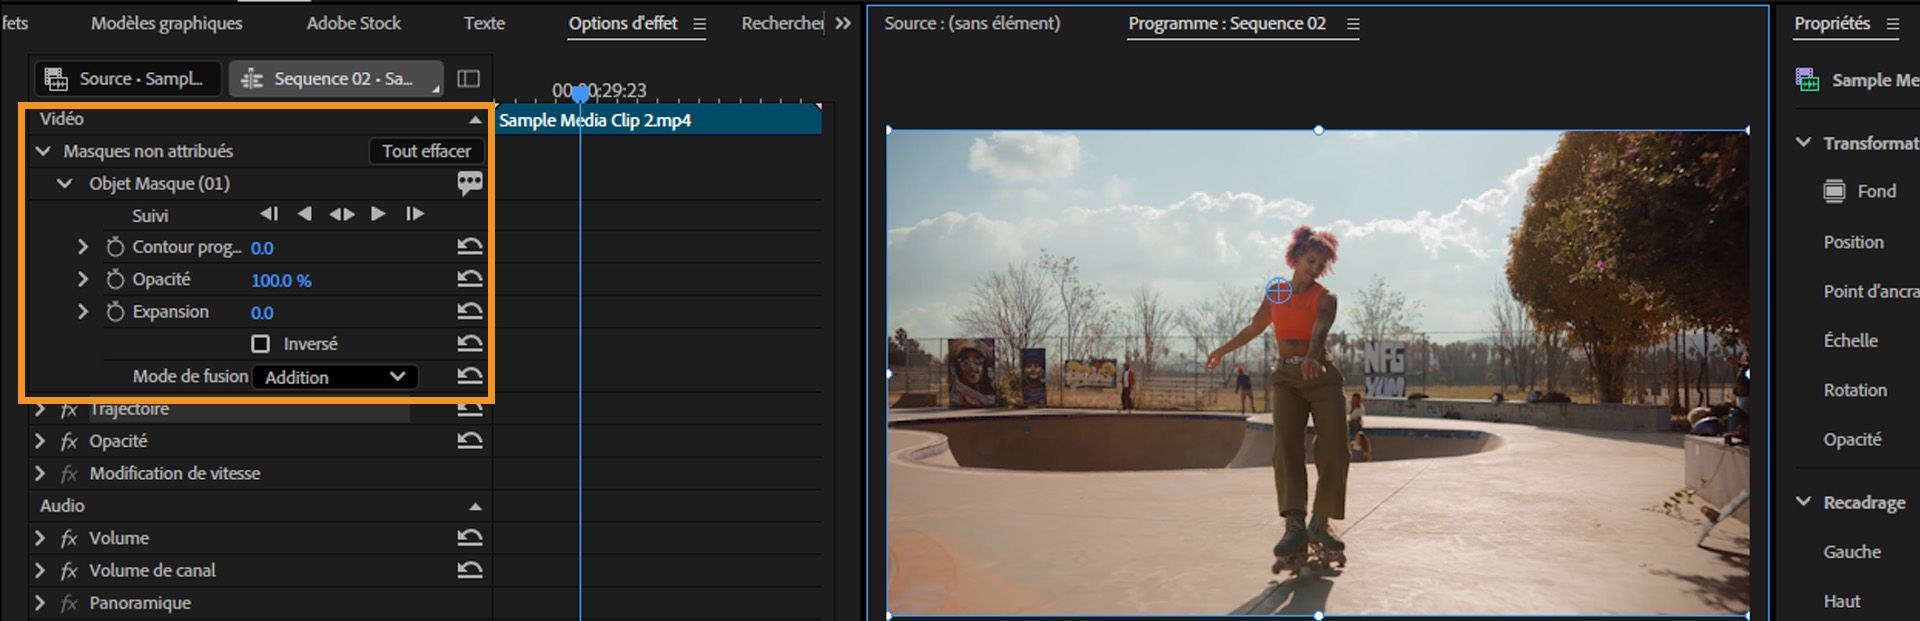Show hidden panels with the double chevron

843,23
